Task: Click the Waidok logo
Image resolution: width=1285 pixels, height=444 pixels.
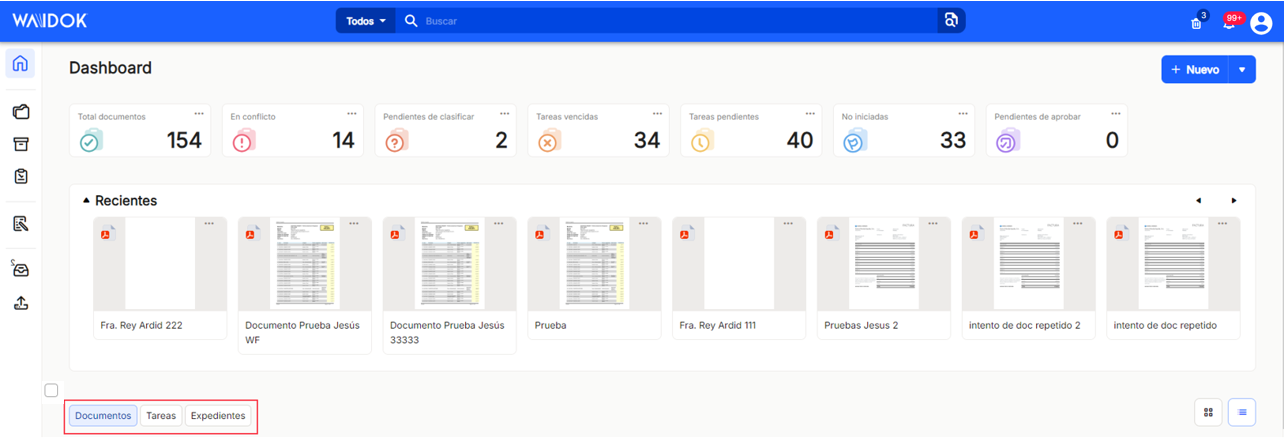Action: click(x=50, y=20)
